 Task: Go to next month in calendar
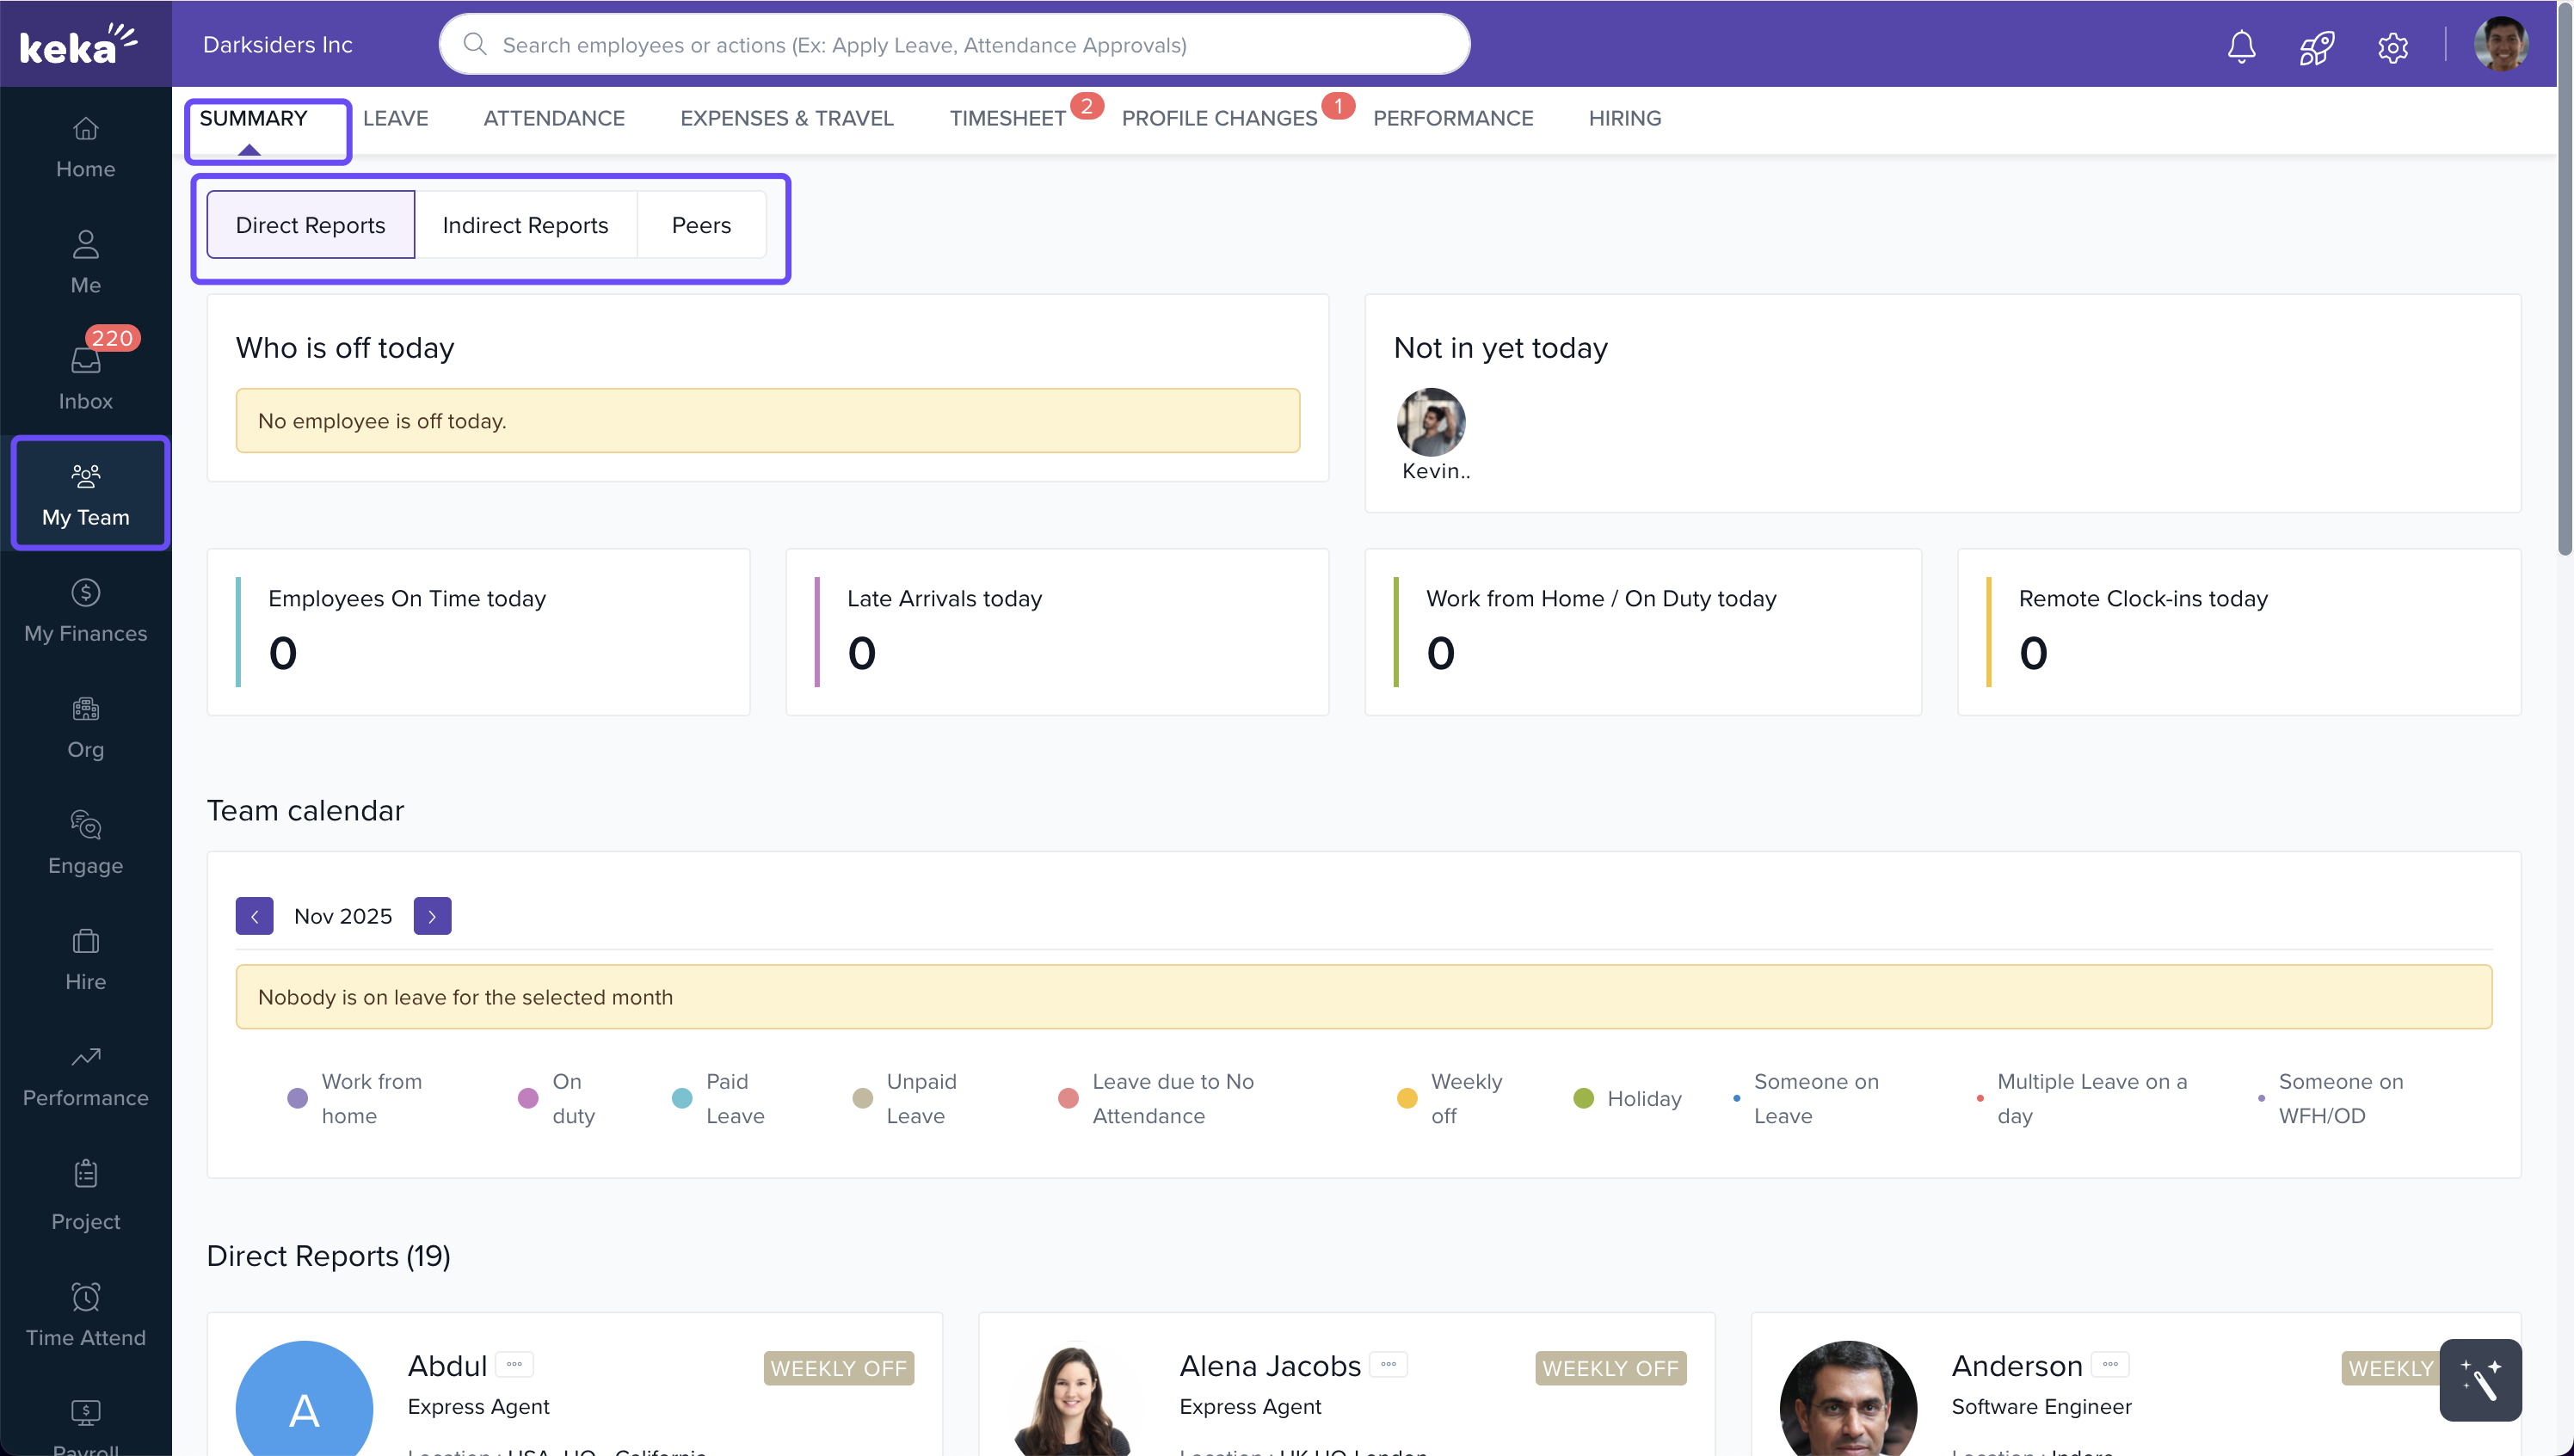point(432,916)
